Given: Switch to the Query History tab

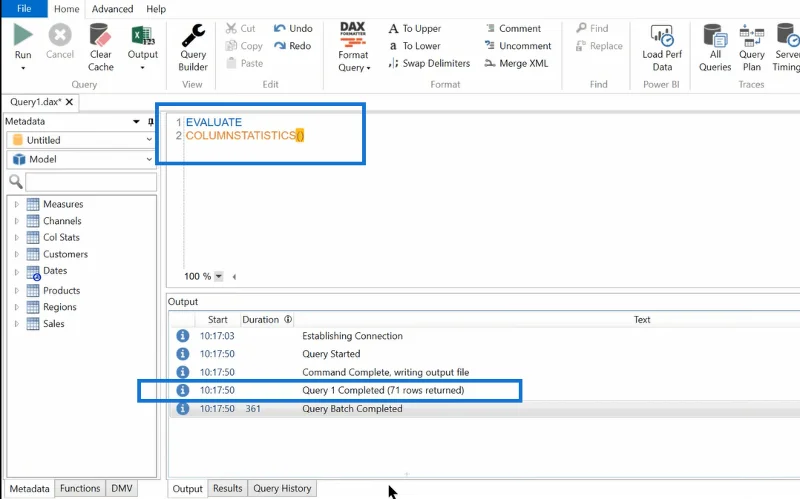Looking at the screenshot, I should tap(282, 488).
